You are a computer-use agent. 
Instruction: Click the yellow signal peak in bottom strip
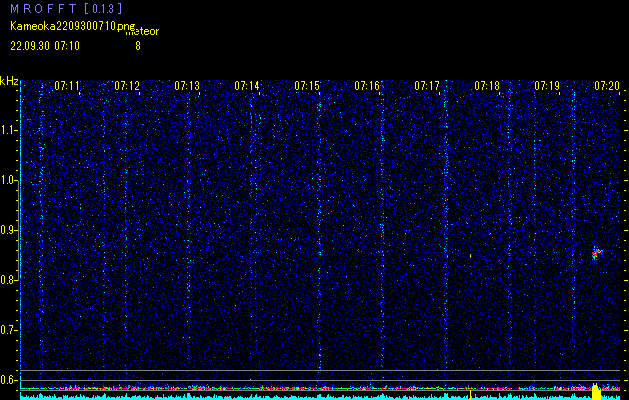(x=597, y=391)
